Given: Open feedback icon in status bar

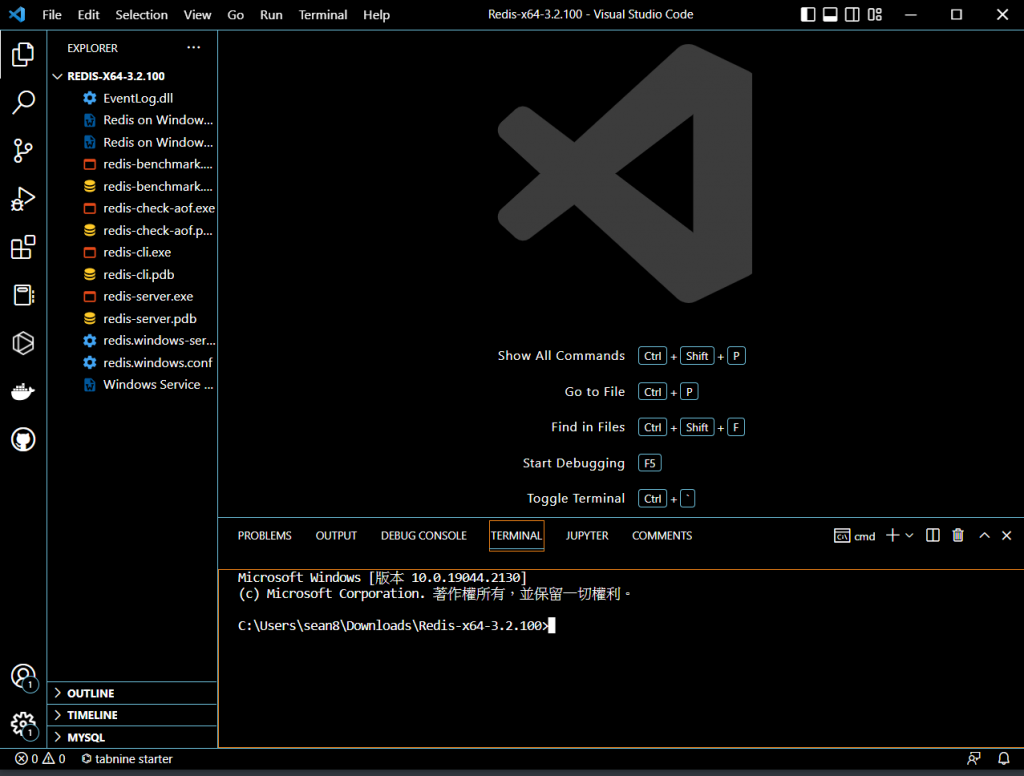Looking at the screenshot, I should click(974, 759).
